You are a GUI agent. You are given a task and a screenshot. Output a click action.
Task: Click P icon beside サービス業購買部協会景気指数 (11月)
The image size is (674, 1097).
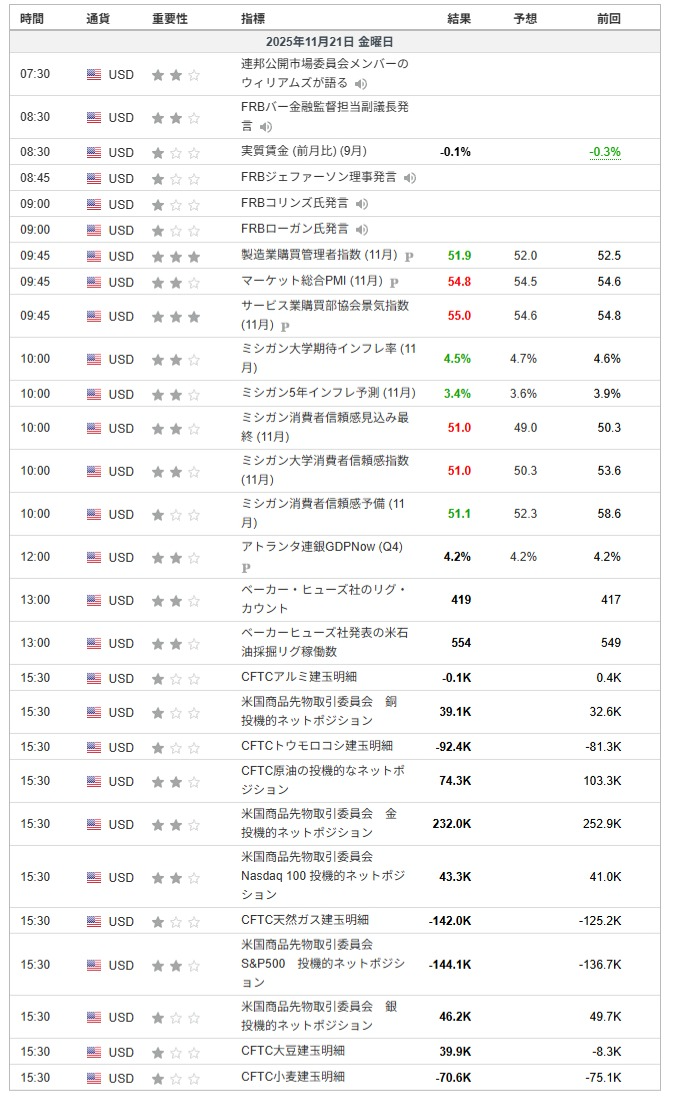[285, 326]
